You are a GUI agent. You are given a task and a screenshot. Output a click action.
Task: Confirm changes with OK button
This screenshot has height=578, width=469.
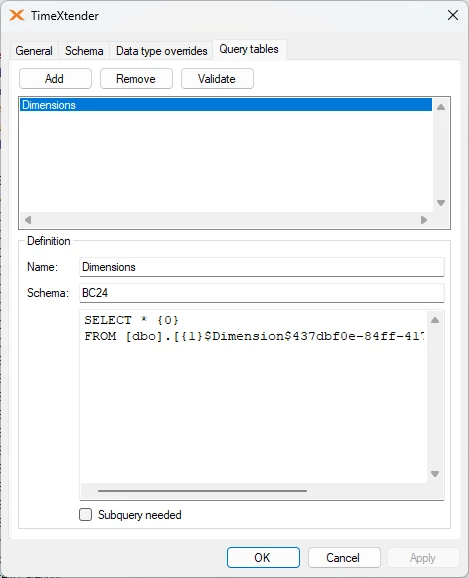tap(263, 557)
